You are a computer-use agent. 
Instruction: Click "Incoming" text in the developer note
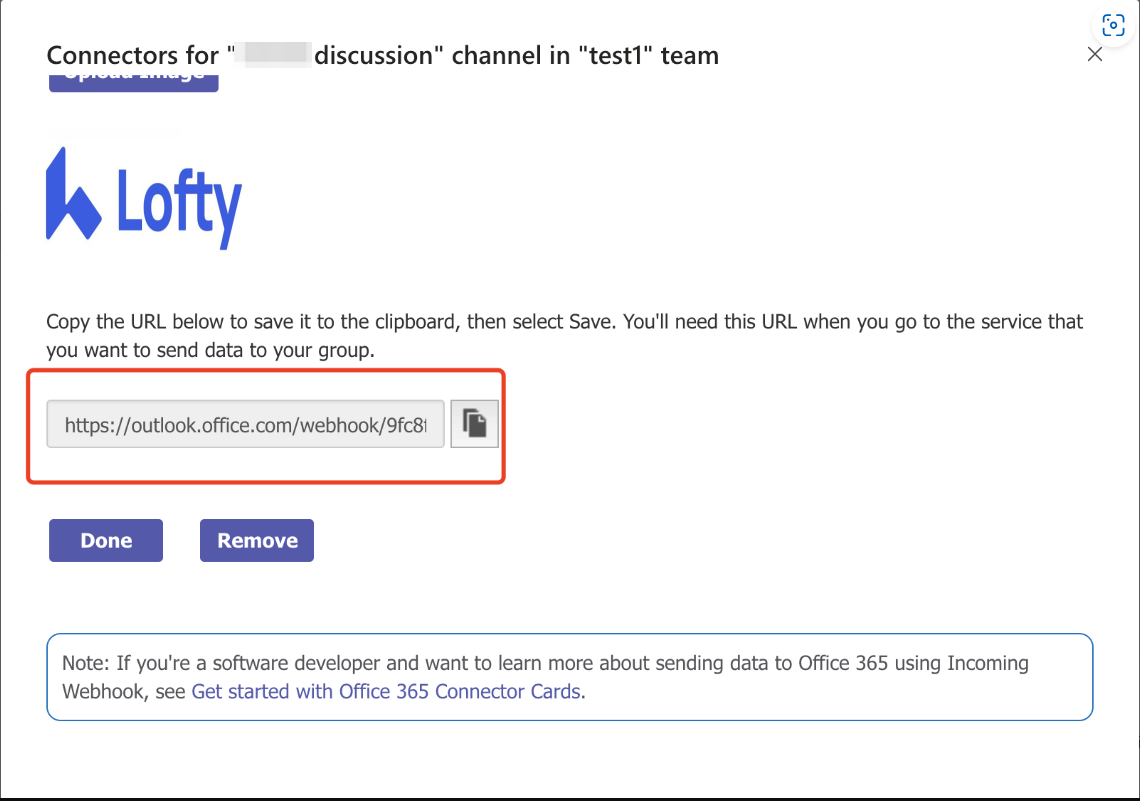pos(987,663)
